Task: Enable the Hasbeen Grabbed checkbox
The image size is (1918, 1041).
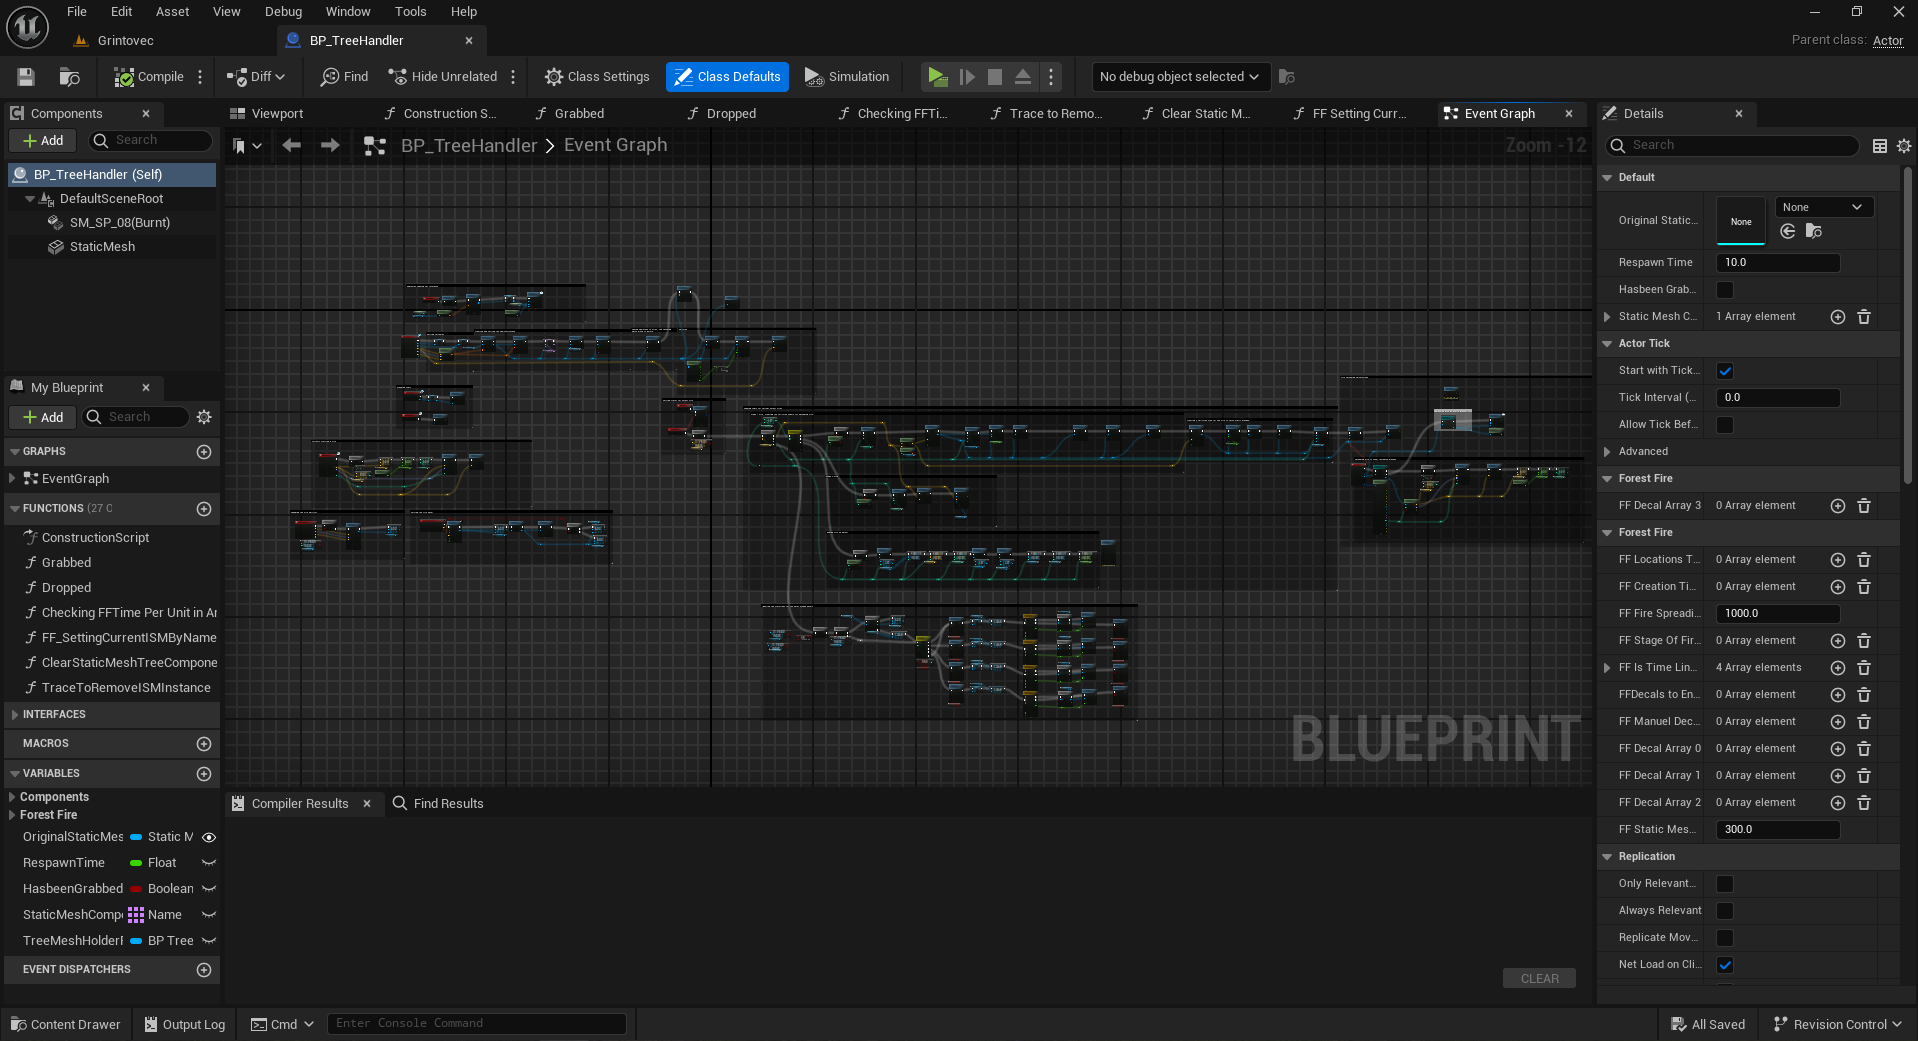Action: [x=1725, y=290]
